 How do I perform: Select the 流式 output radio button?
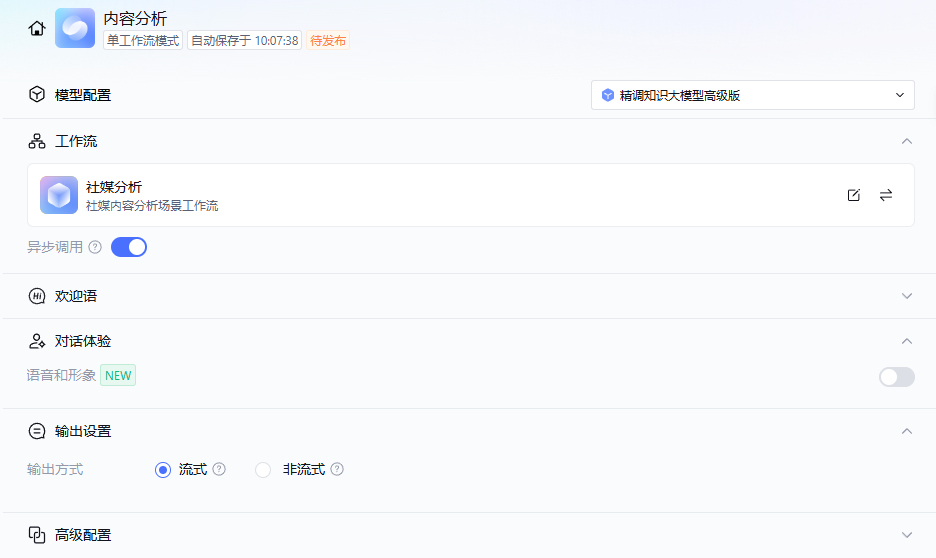tap(163, 470)
